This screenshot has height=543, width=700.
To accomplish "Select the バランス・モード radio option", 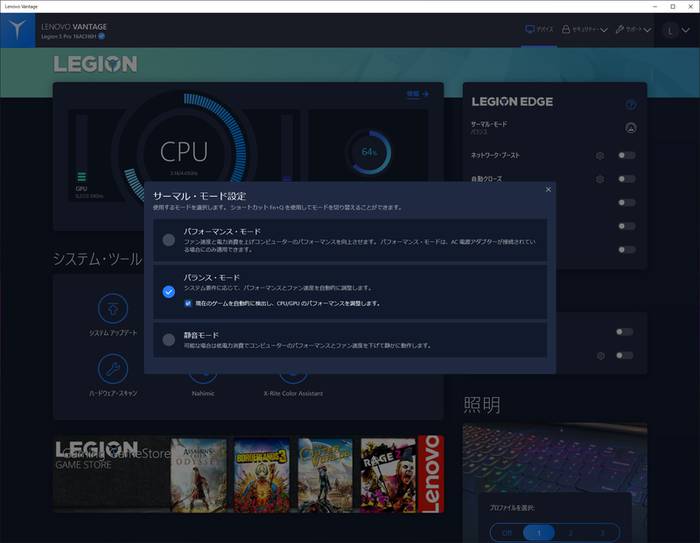I will click(x=168, y=292).
